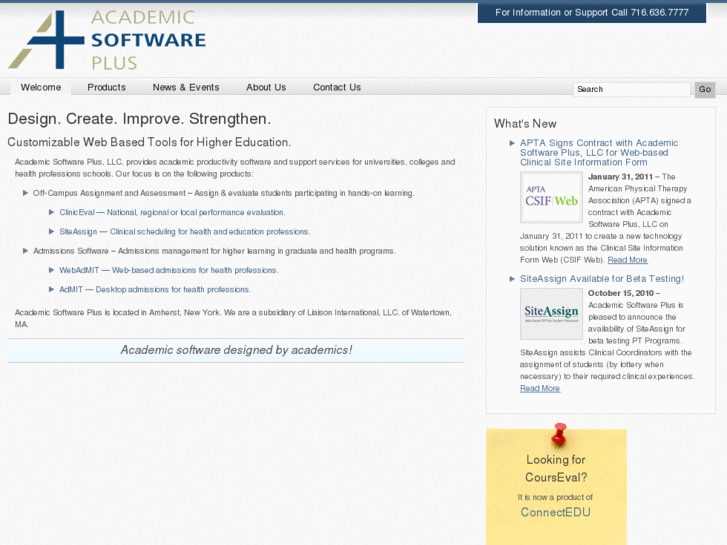727x545 pixels.
Task: Open SiteAssign Available for Beta Testing headline
Action: [602, 279]
